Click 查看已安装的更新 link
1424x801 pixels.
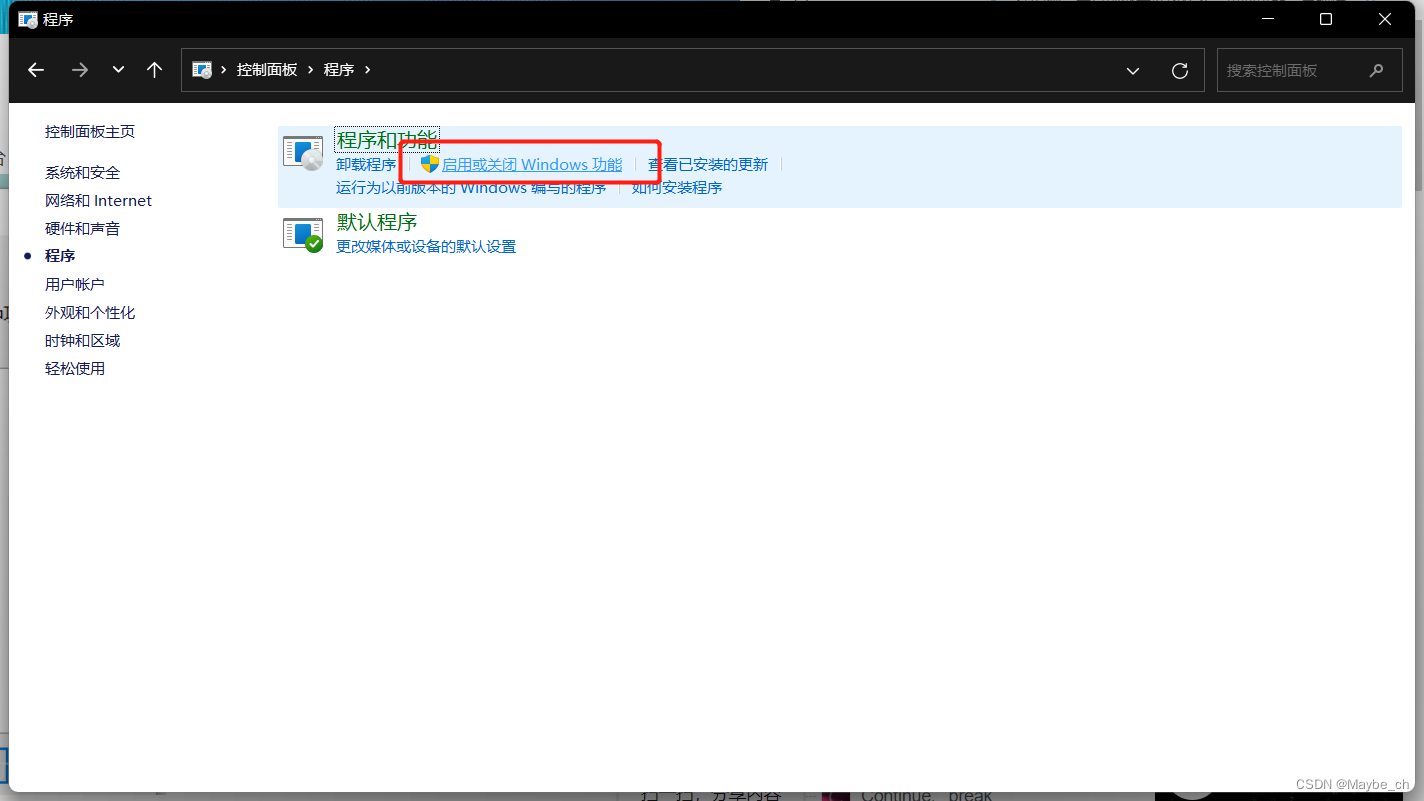(708, 165)
